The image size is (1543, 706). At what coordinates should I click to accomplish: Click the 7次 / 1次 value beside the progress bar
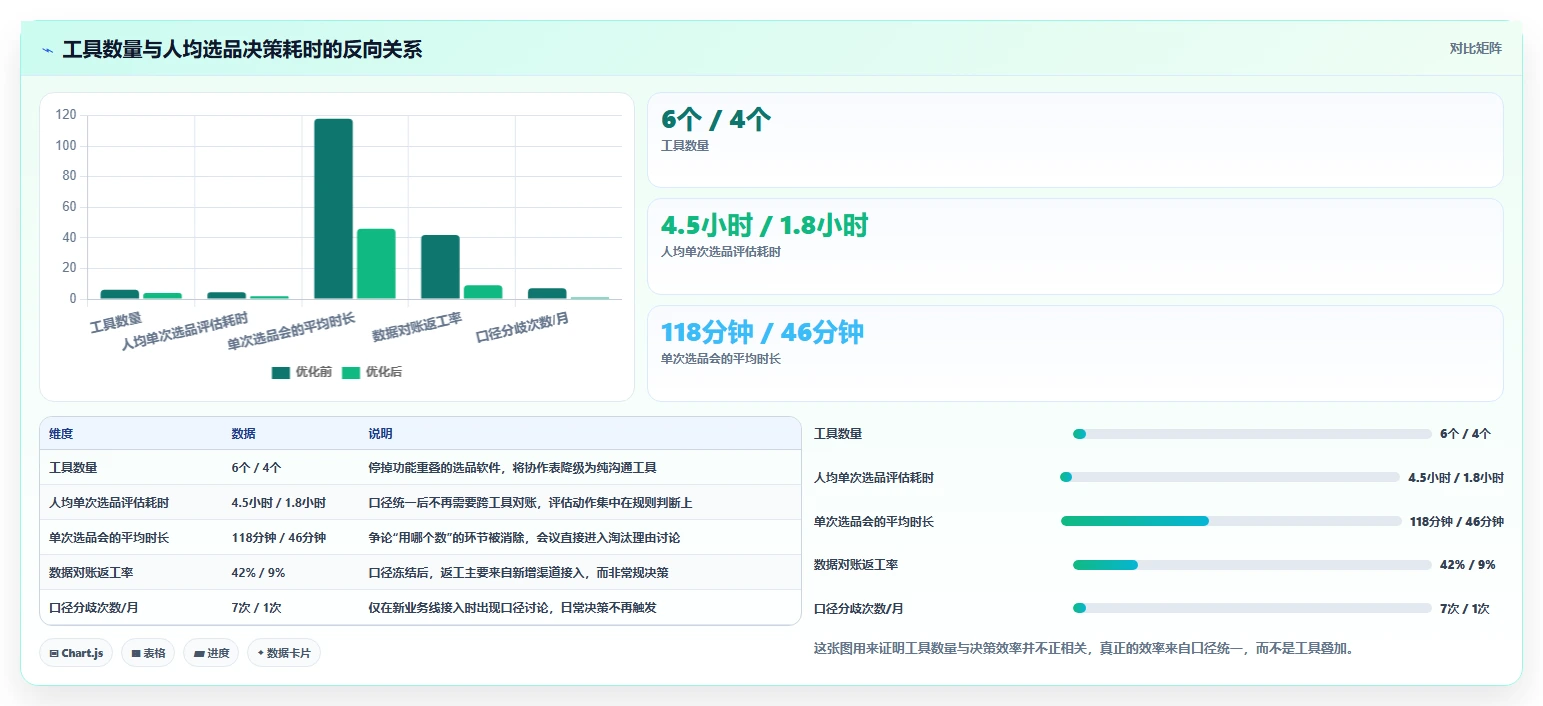click(1465, 609)
